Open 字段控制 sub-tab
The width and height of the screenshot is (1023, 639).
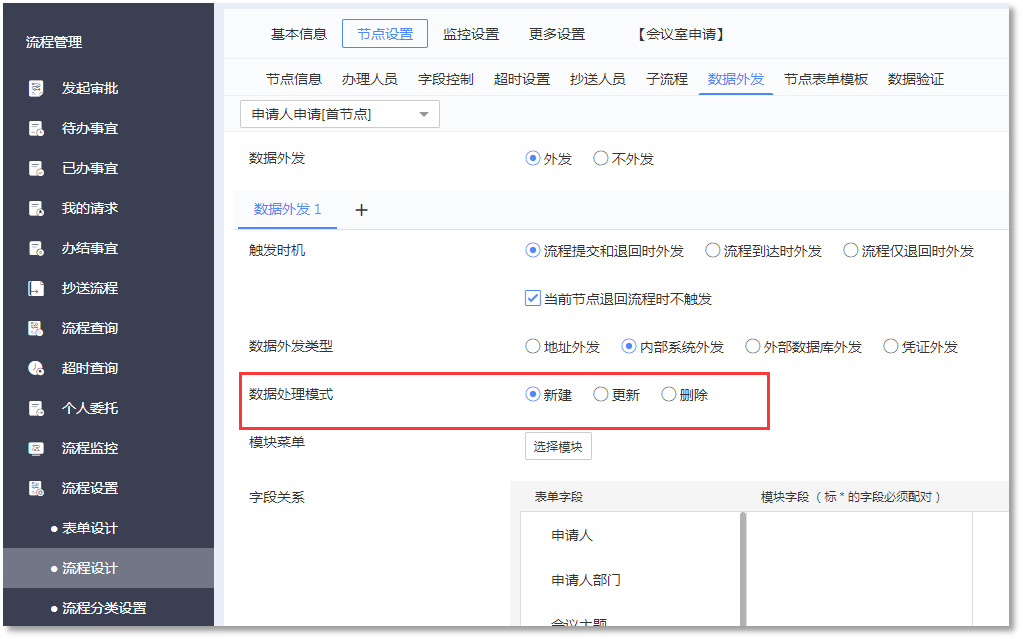pyautogui.click(x=446, y=79)
